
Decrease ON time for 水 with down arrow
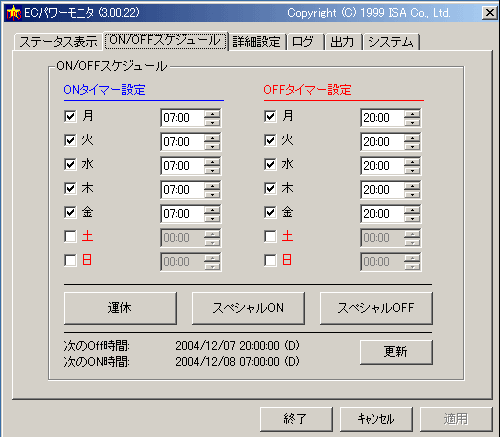pos(212,170)
